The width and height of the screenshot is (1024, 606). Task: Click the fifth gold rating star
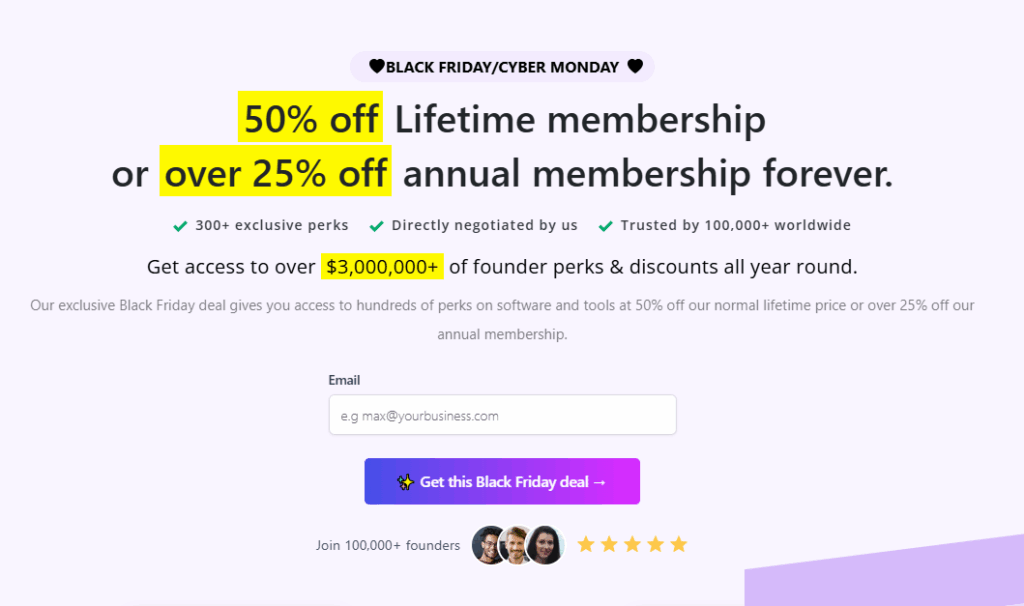tap(679, 545)
